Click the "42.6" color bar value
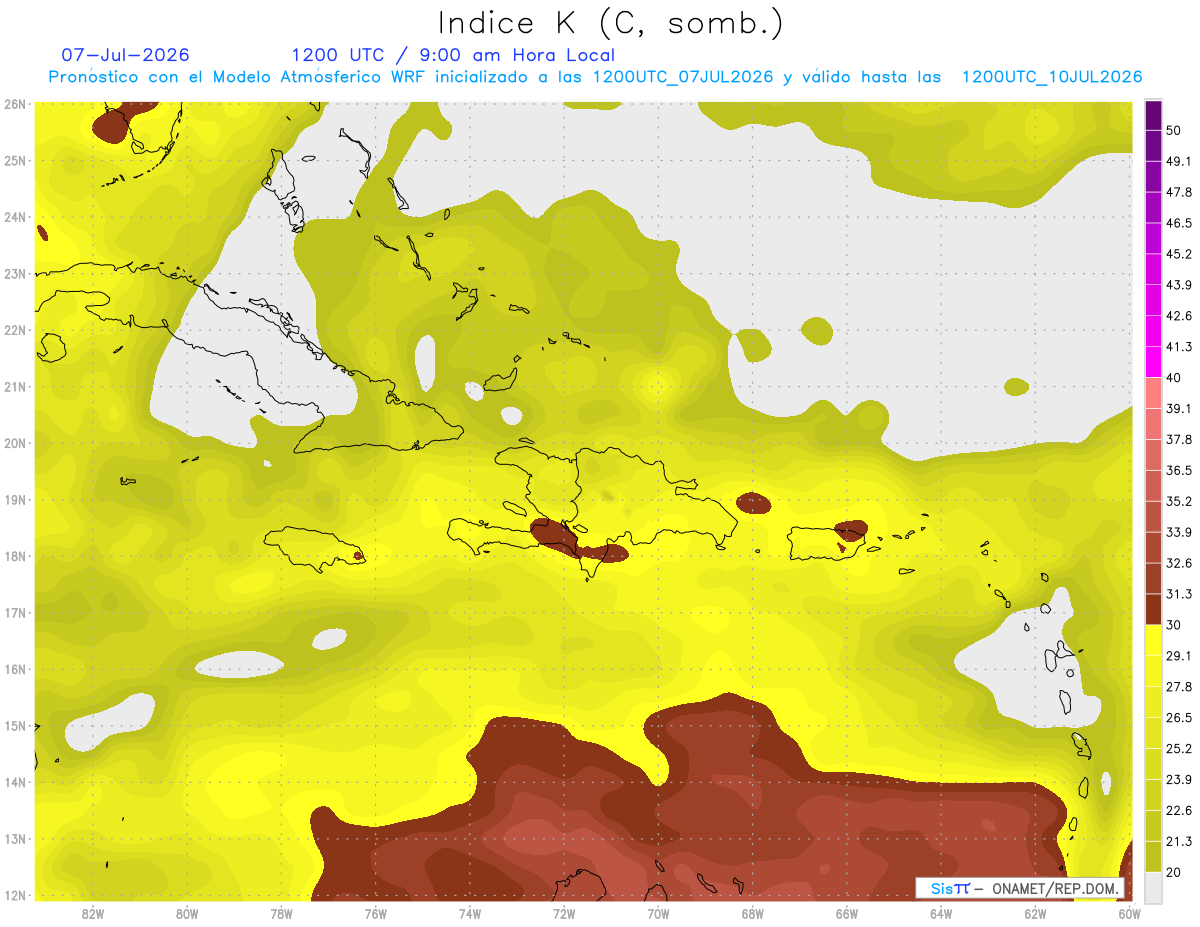Image resolution: width=1200 pixels, height=927 pixels. click(1179, 316)
